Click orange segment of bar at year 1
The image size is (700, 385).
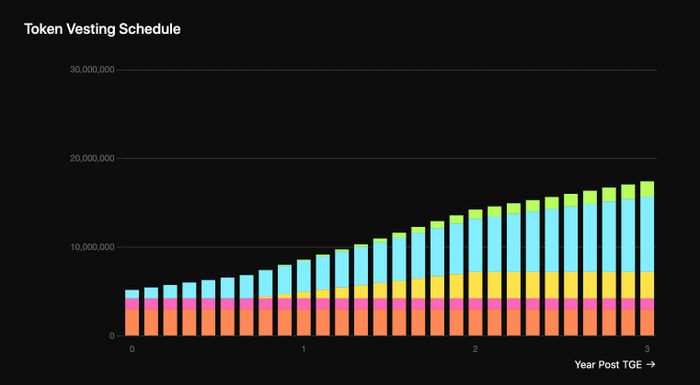point(304,322)
